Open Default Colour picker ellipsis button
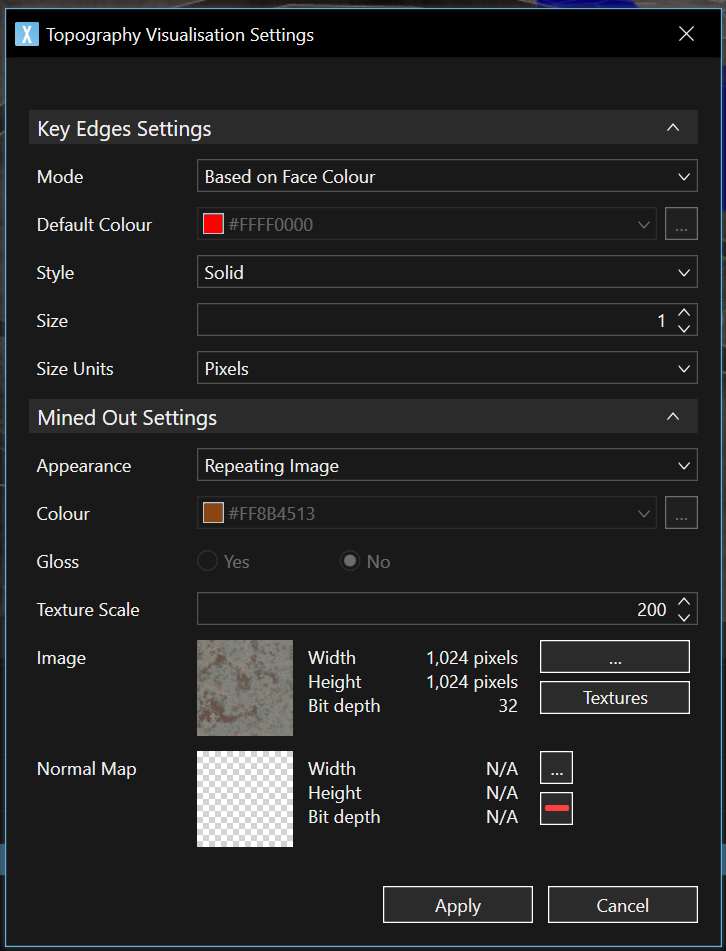 pos(681,225)
